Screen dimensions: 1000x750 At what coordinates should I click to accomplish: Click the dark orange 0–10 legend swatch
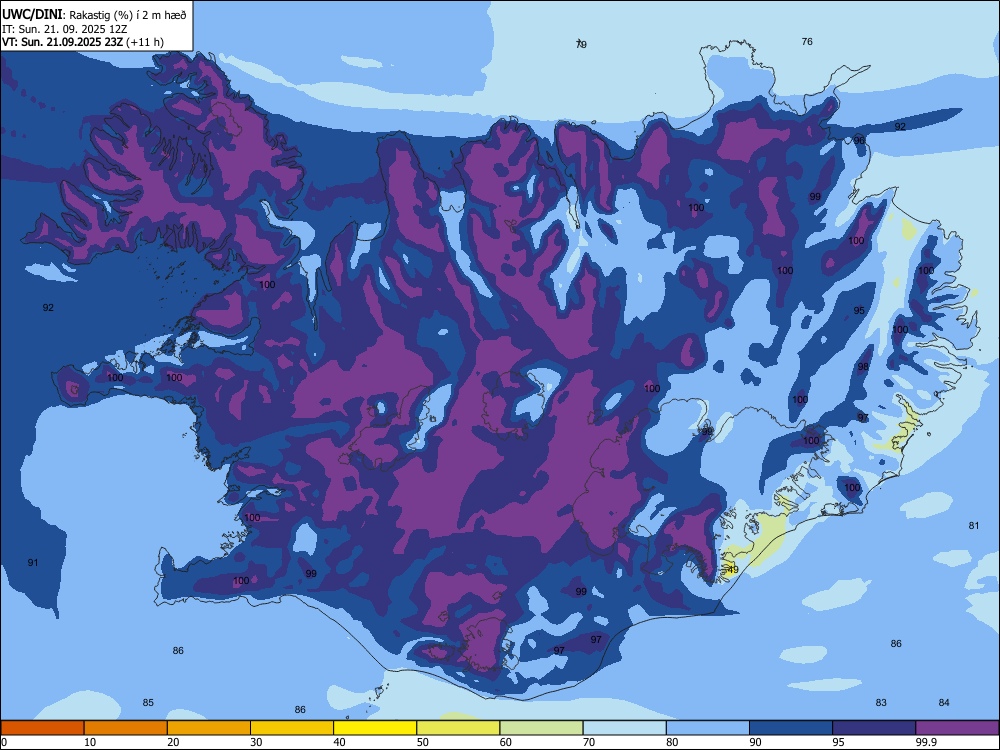point(42,728)
